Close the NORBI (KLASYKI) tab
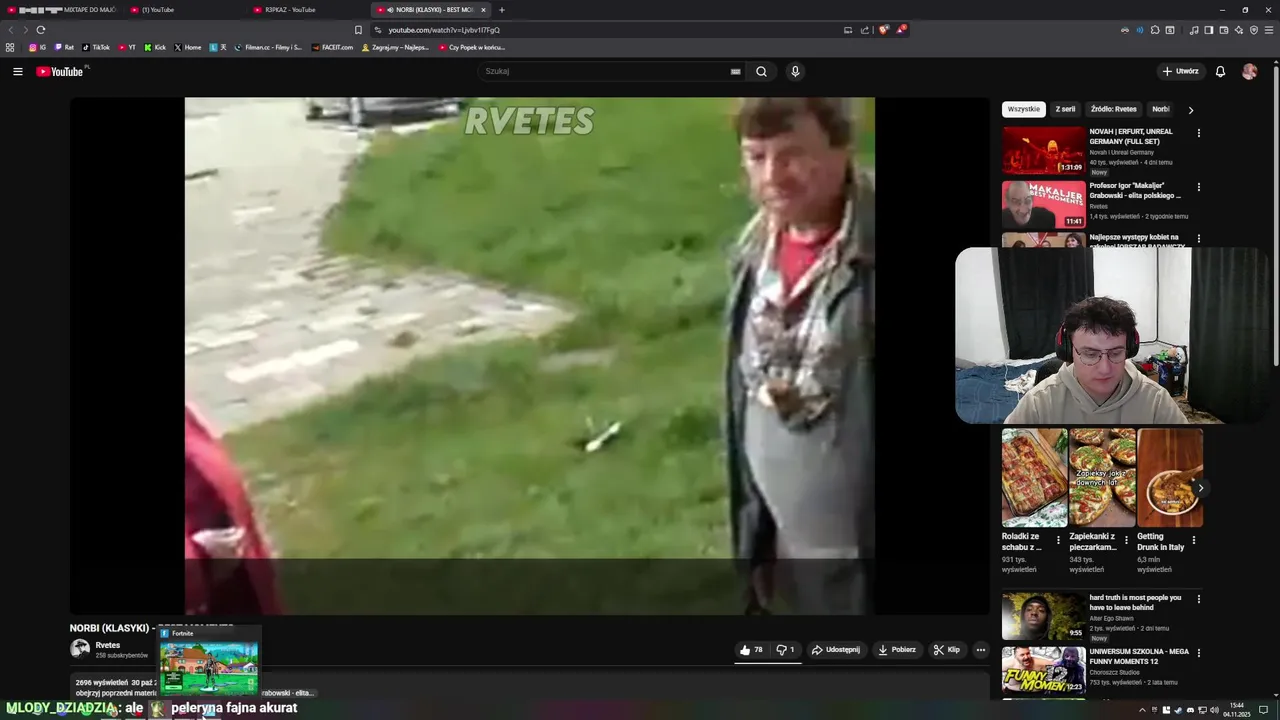1280x720 pixels. point(483,10)
